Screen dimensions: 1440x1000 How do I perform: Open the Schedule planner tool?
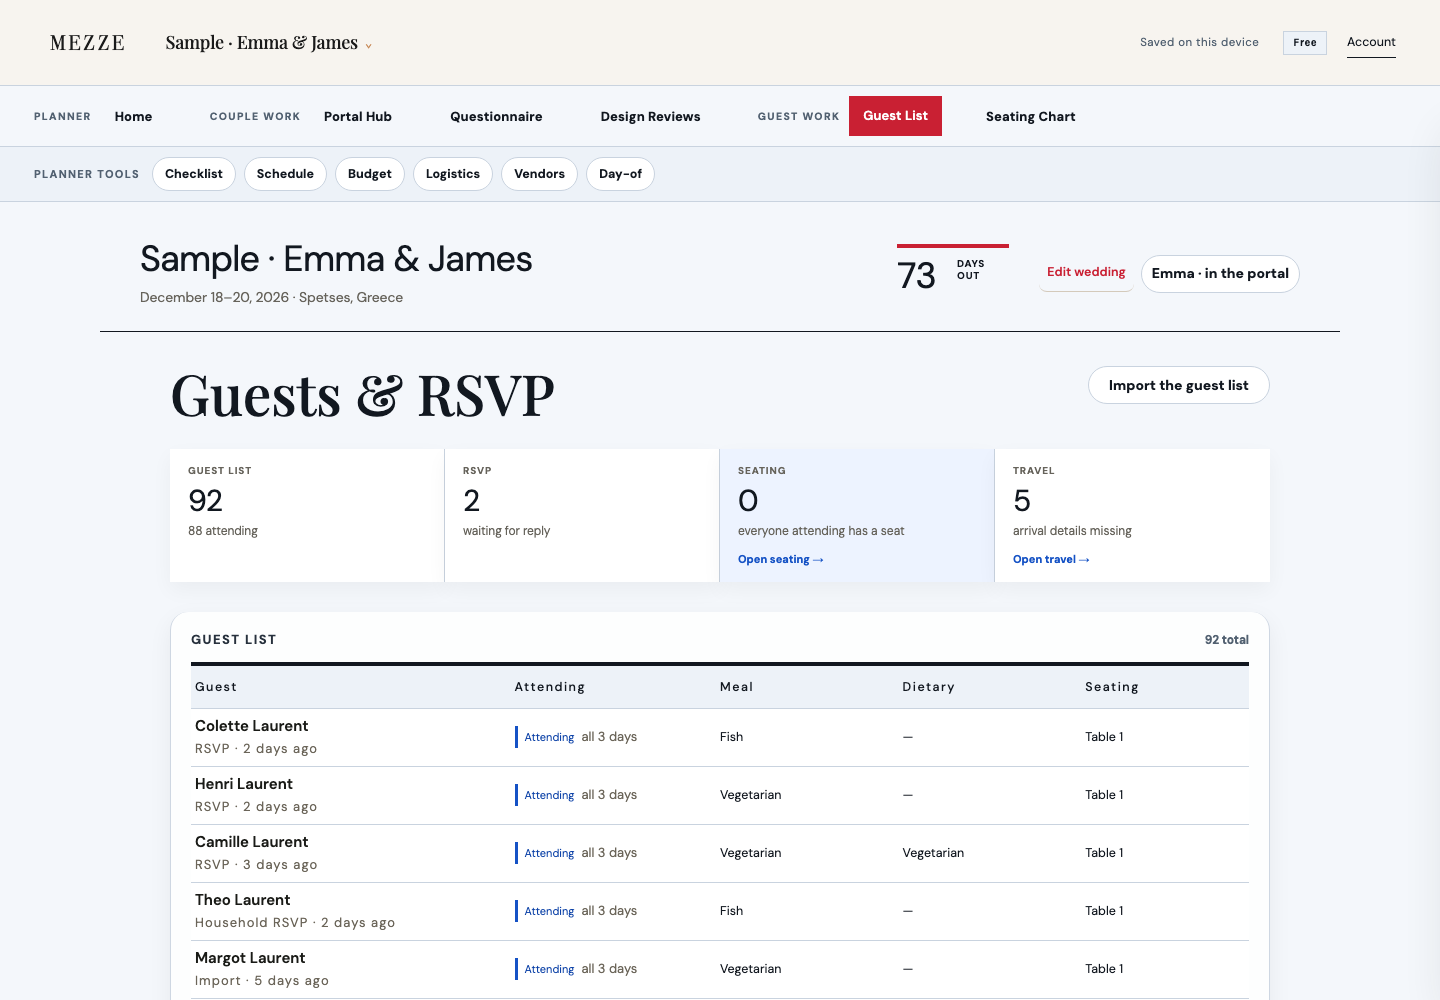[x=285, y=174]
